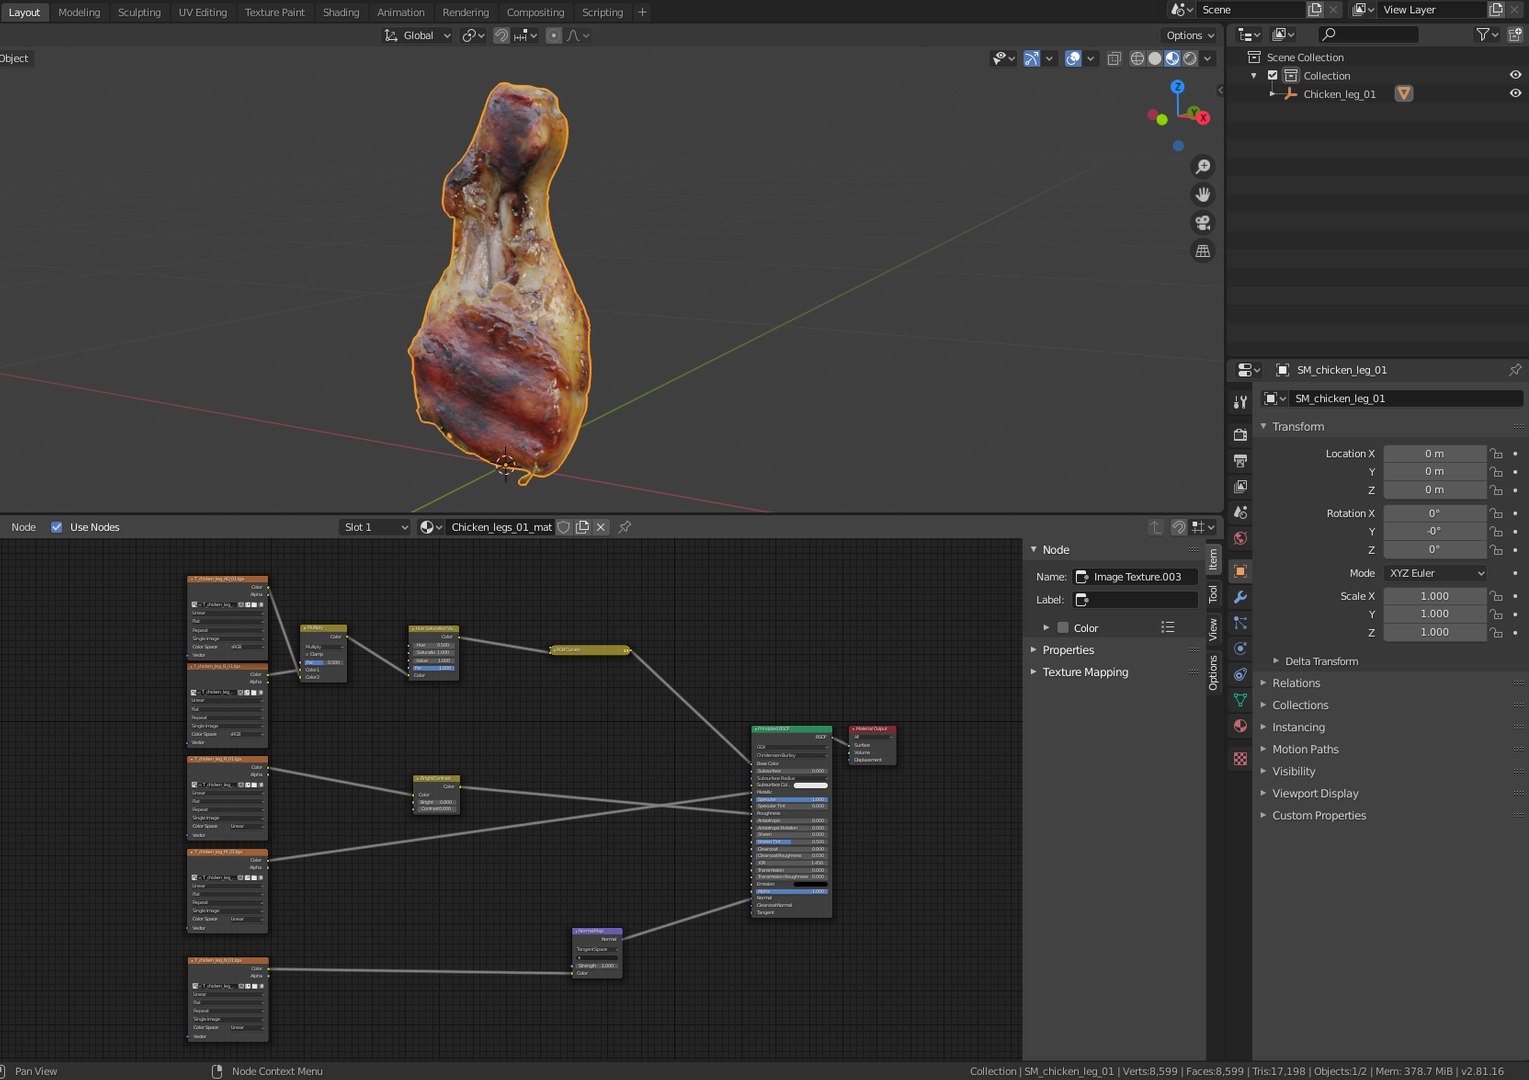1529x1080 pixels.
Task: Expand the node Color panel
Action: pyautogui.click(x=1046, y=628)
